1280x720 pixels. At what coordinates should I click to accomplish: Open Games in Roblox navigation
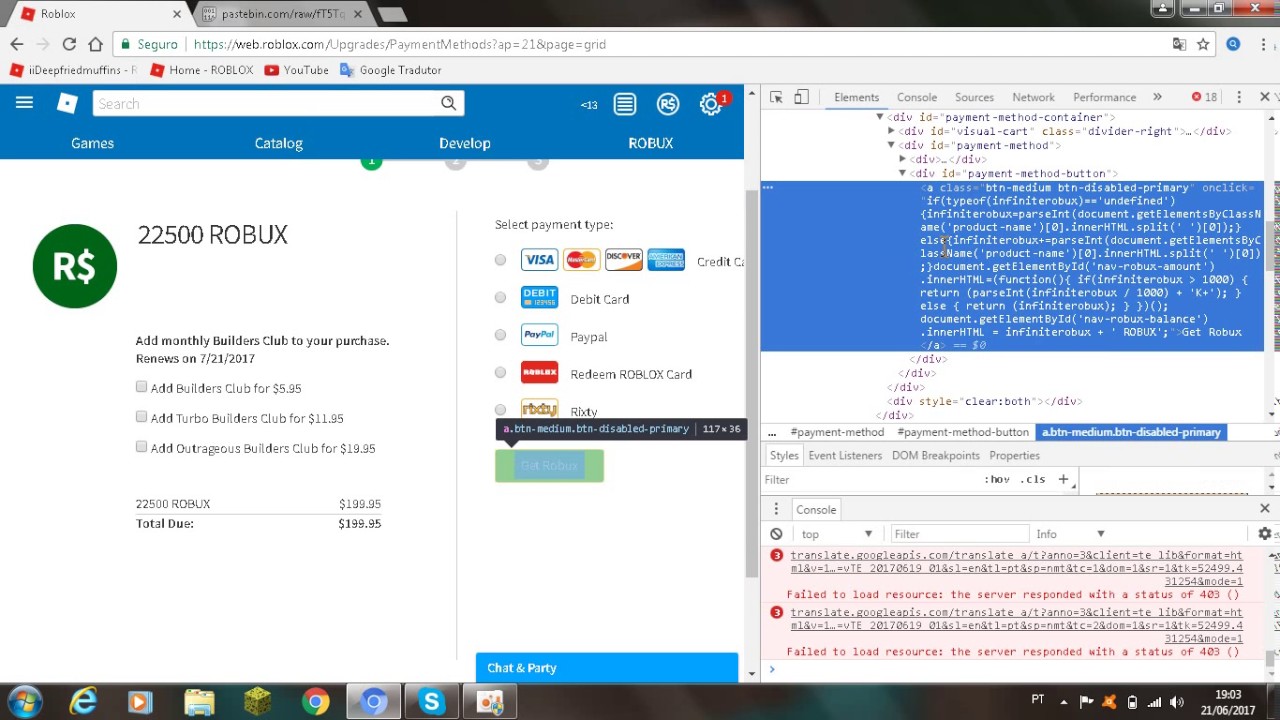[92, 143]
